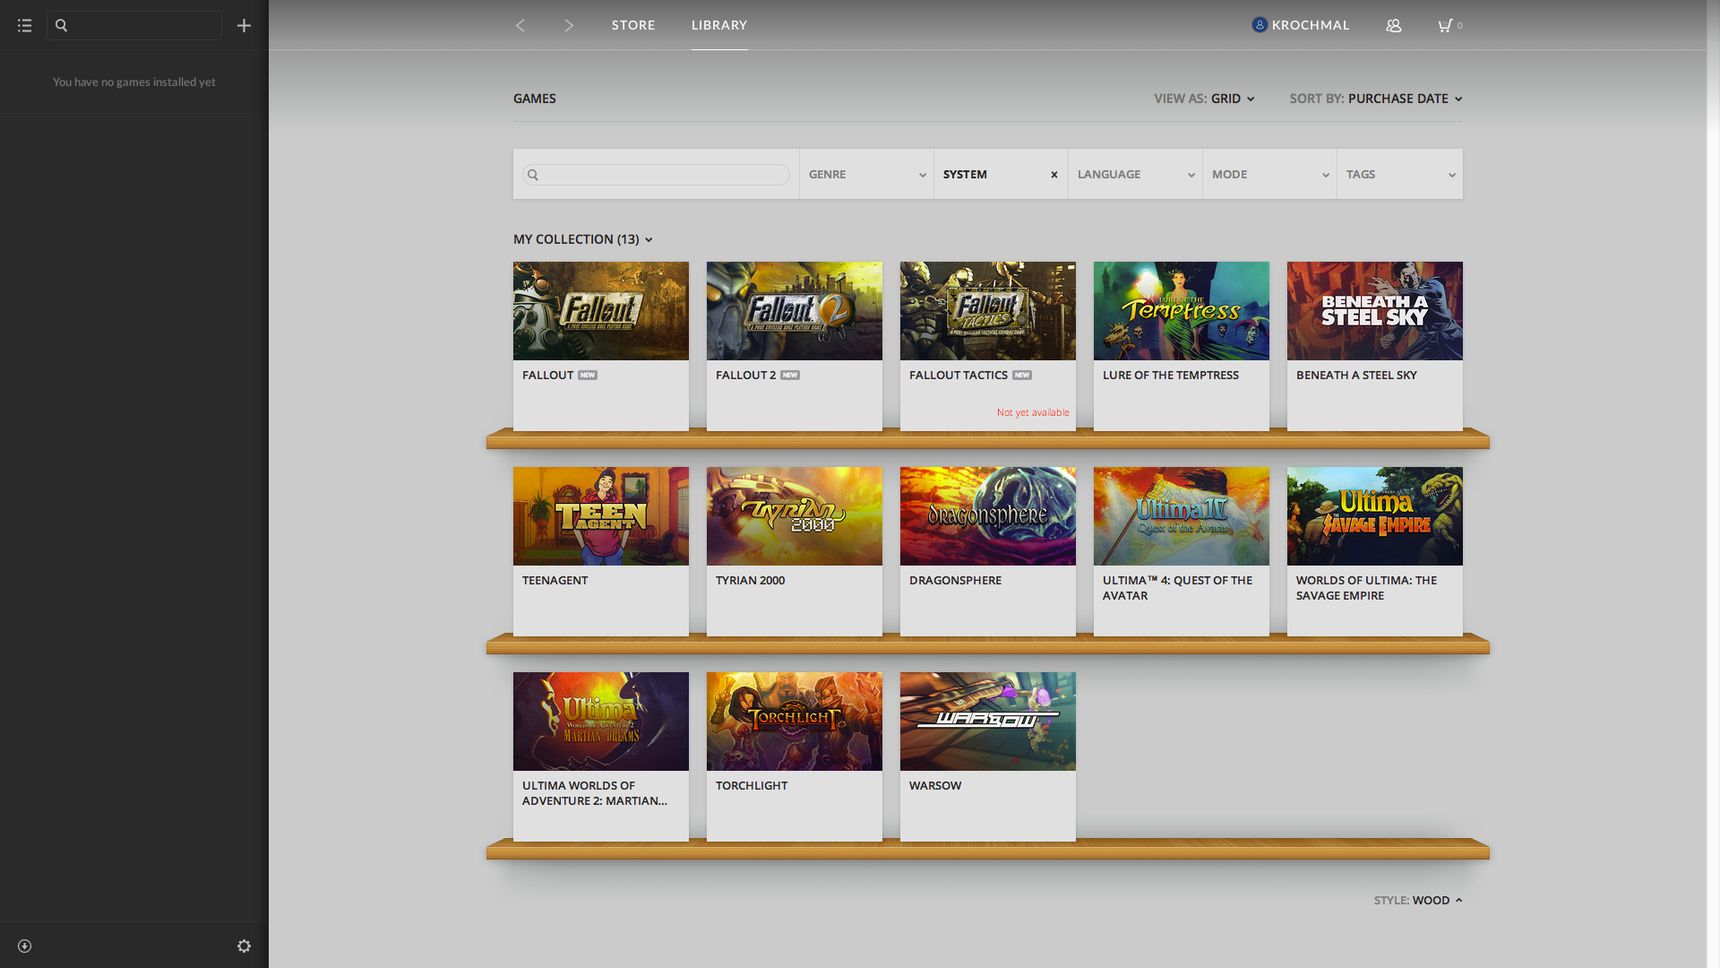
Task: Open the Sort By Purchase Date dropdown
Action: (x=1376, y=98)
